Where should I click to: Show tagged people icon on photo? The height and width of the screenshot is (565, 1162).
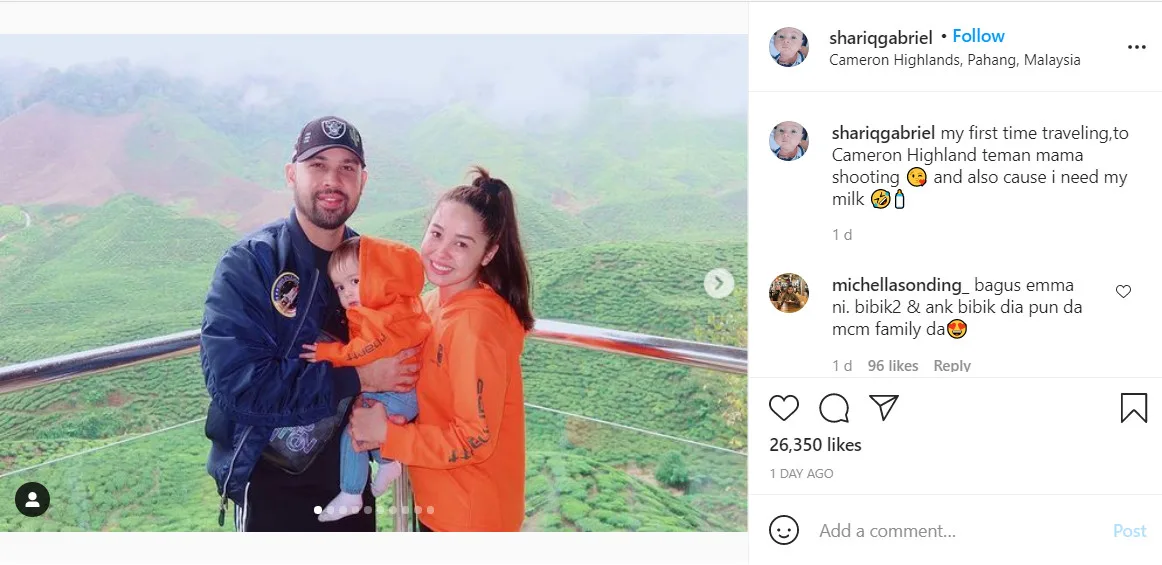[x=33, y=499]
